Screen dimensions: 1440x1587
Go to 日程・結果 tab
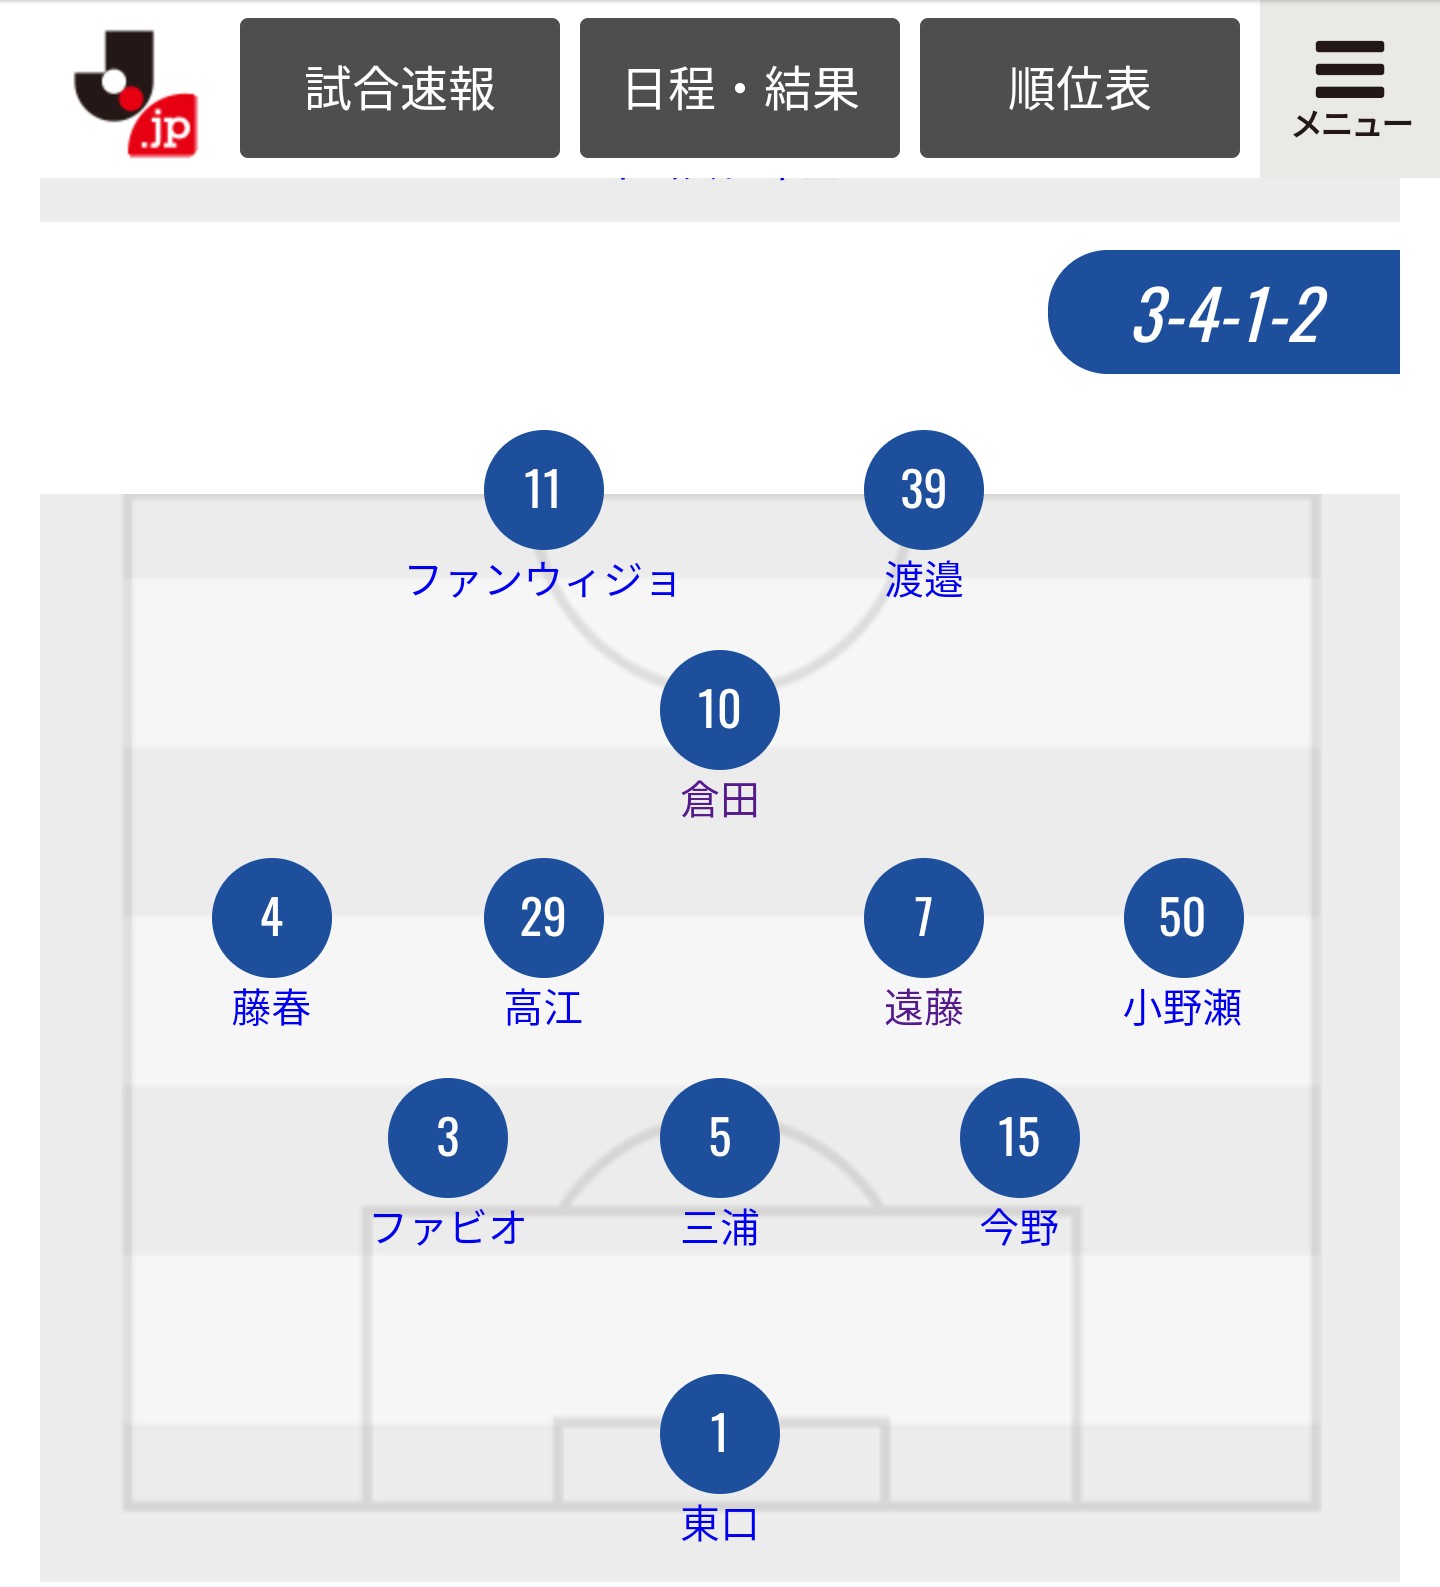(x=740, y=88)
